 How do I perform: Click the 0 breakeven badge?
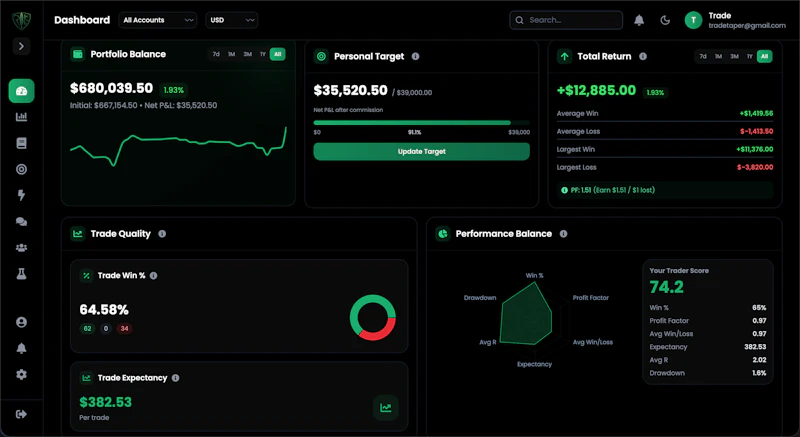106,329
